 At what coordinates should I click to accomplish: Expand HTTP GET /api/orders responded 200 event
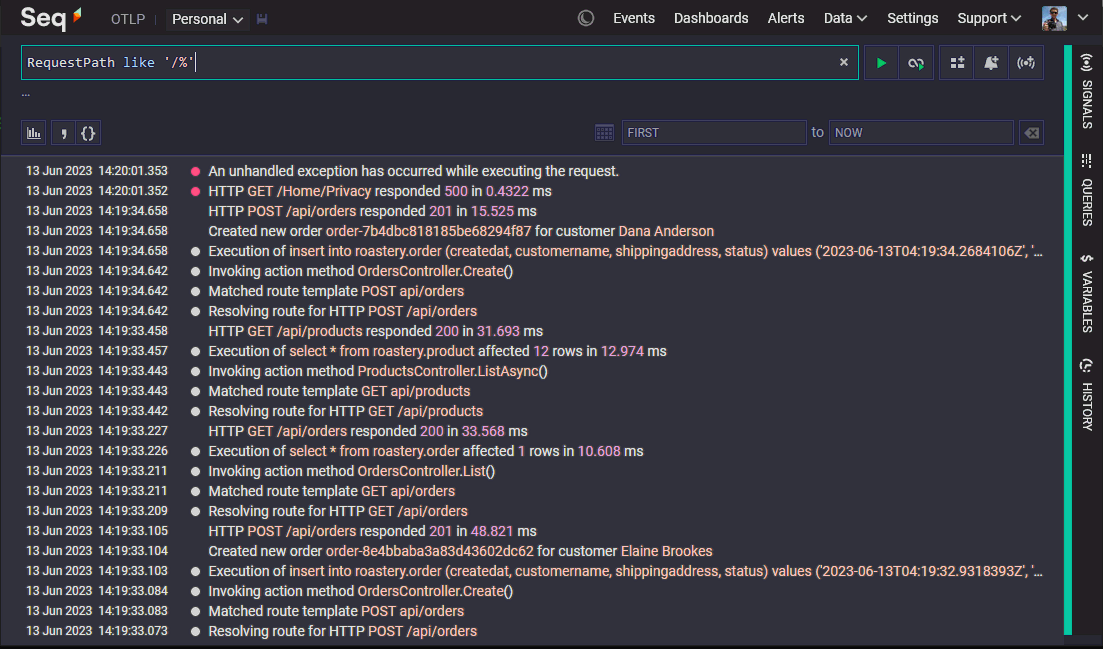tap(368, 431)
